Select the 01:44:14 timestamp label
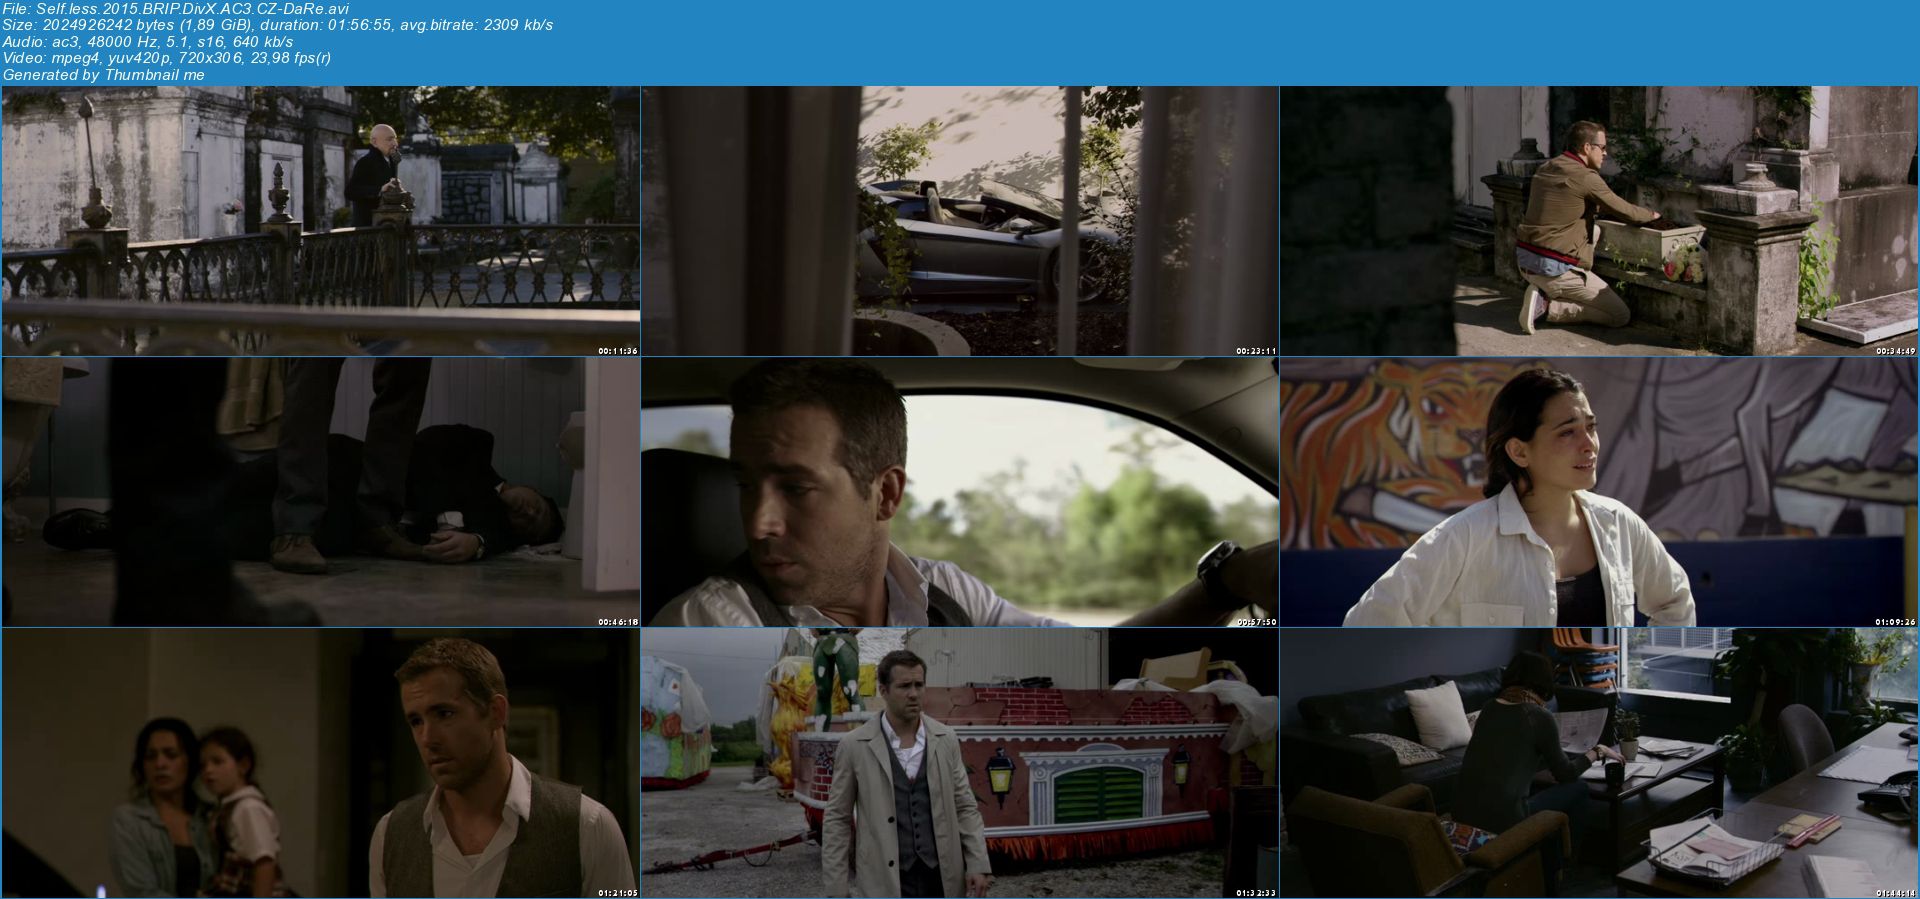Viewport: 1920px width, 899px height. pyautogui.click(x=1895, y=892)
